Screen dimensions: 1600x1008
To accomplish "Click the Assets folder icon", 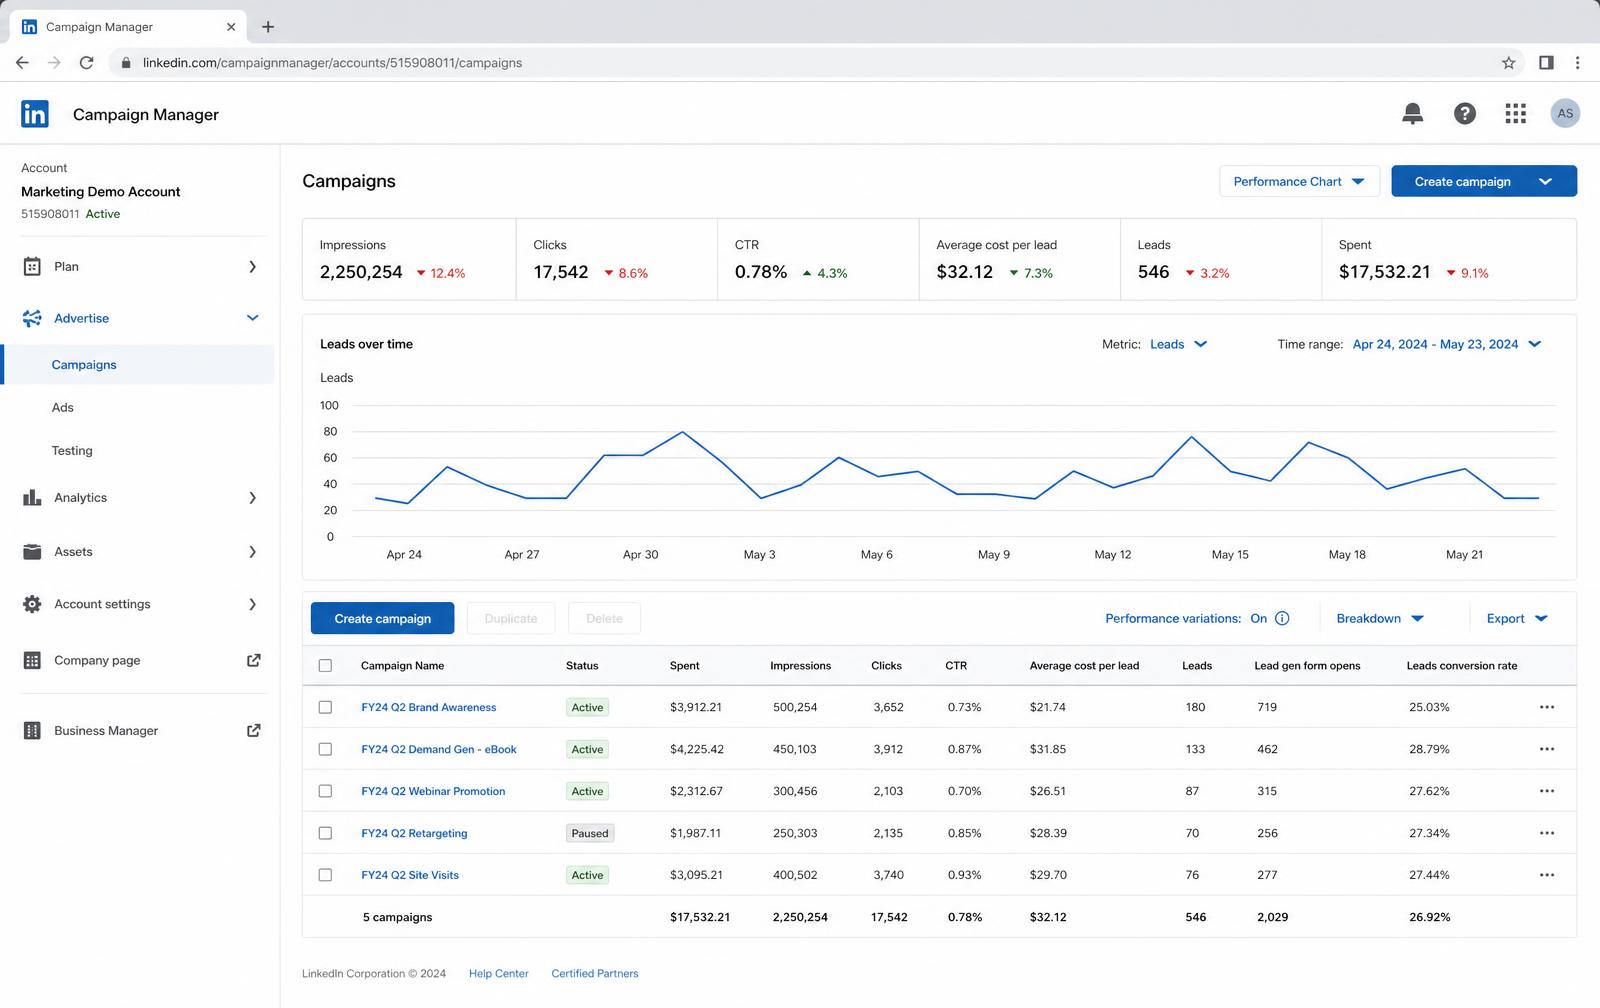I will 32,552.
